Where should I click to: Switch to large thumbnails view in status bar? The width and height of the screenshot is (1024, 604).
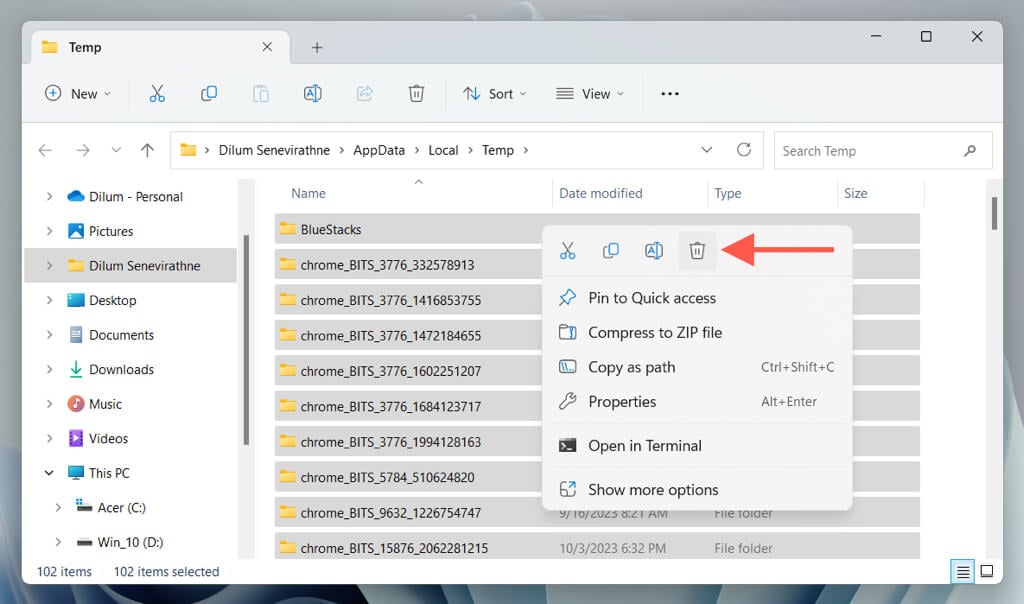[987, 571]
